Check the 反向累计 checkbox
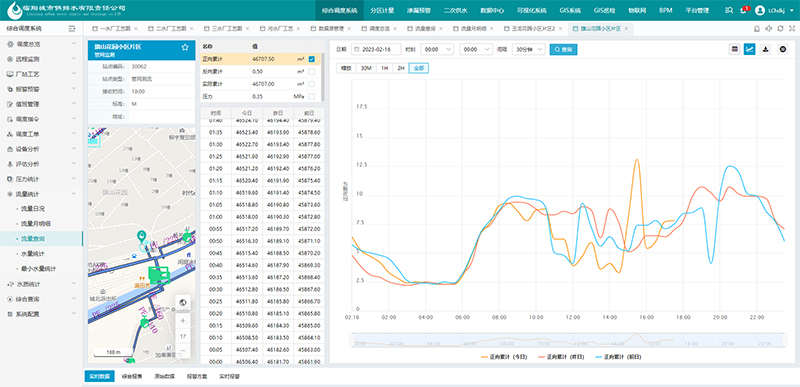This screenshot has height=387, width=800. [x=312, y=71]
